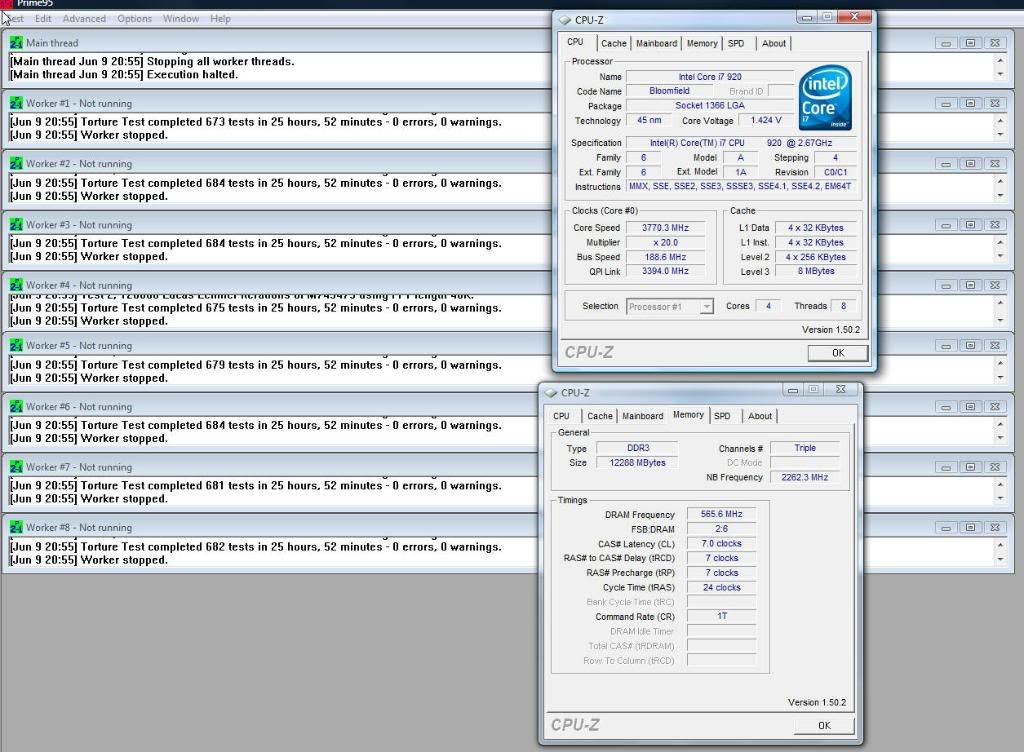
Task: Click the Worker #5 window icon
Action: click(16, 345)
